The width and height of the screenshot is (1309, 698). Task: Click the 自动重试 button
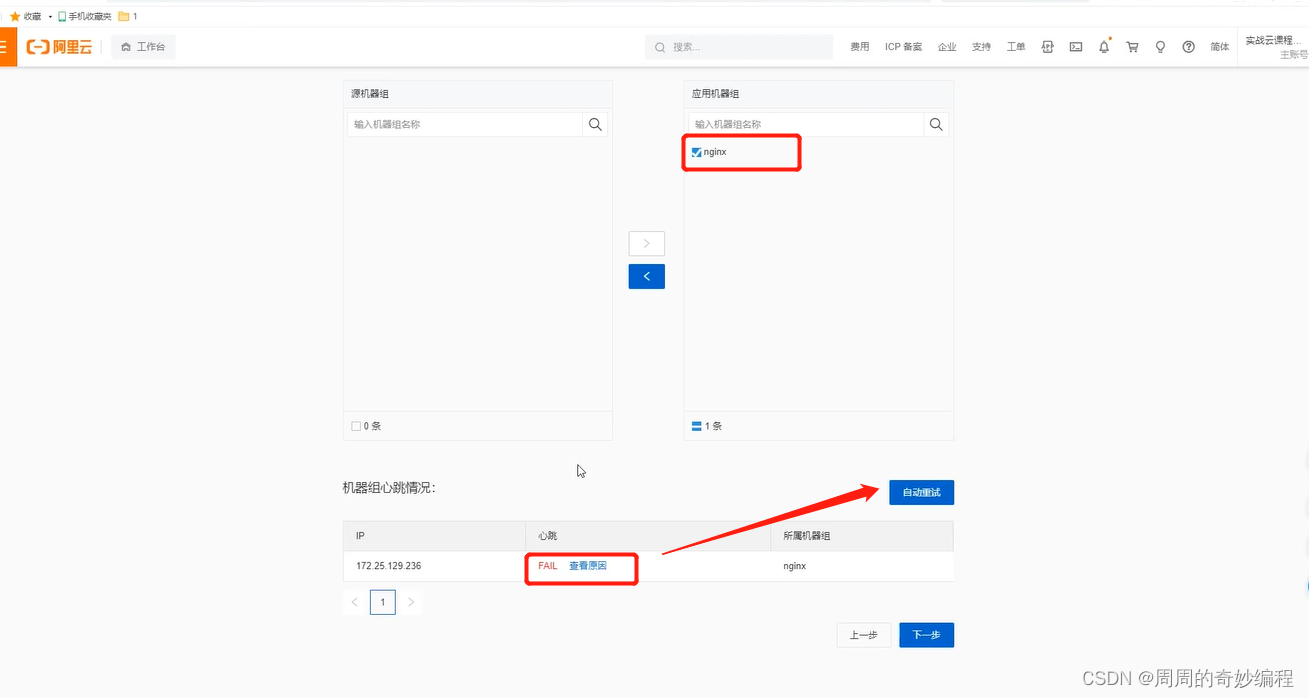(x=920, y=492)
